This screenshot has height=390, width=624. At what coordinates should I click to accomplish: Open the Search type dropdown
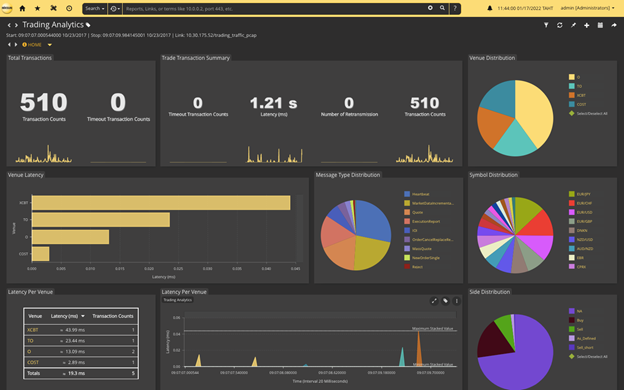click(x=95, y=8)
